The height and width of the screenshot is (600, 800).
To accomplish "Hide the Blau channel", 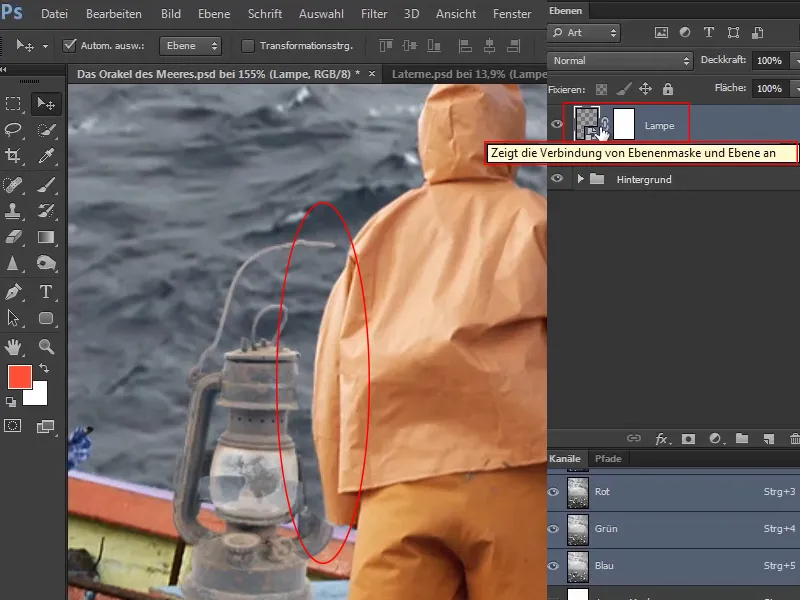I will click(553, 565).
